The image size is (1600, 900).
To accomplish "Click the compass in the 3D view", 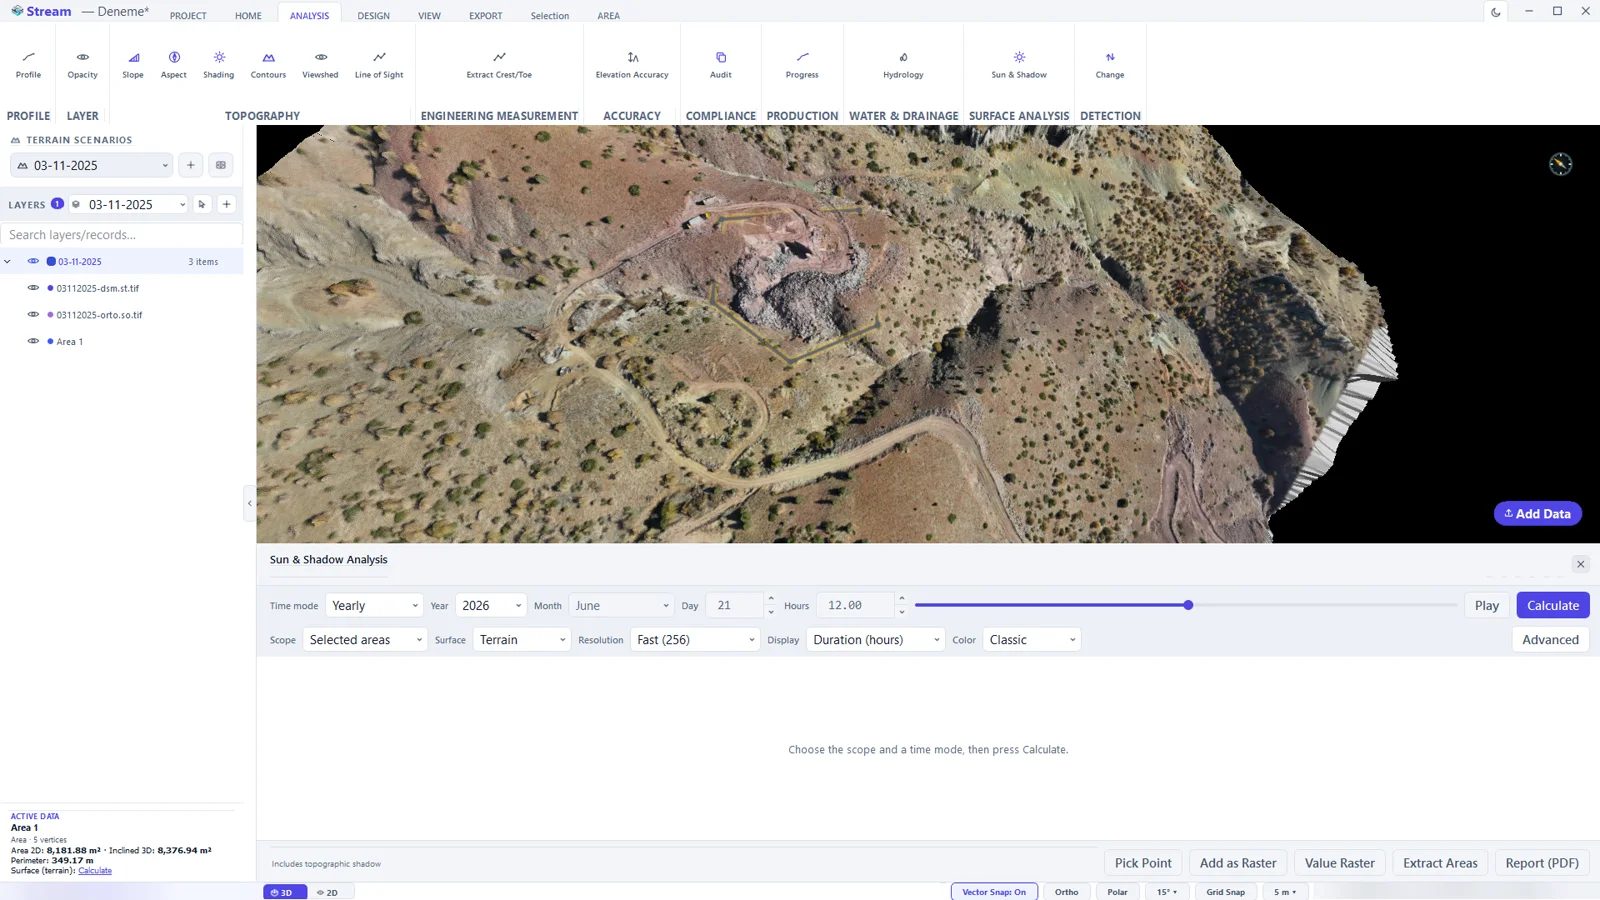I will (x=1560, y=164).
